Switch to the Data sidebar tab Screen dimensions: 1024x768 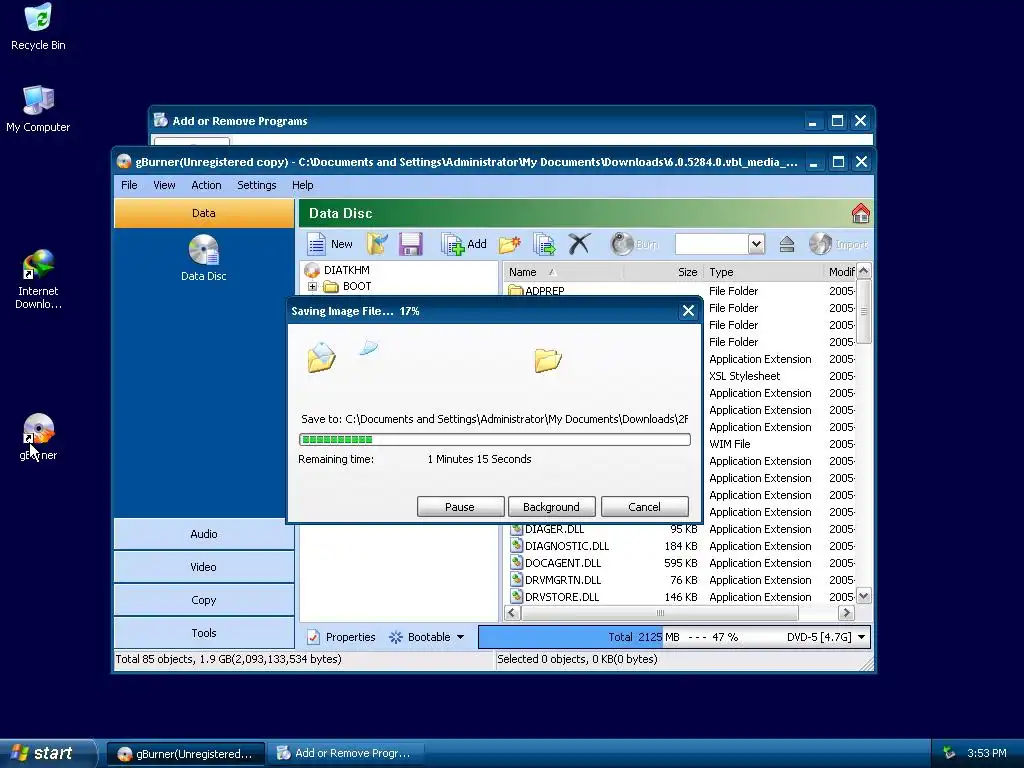pyautogui.click(x=204, y=213)
